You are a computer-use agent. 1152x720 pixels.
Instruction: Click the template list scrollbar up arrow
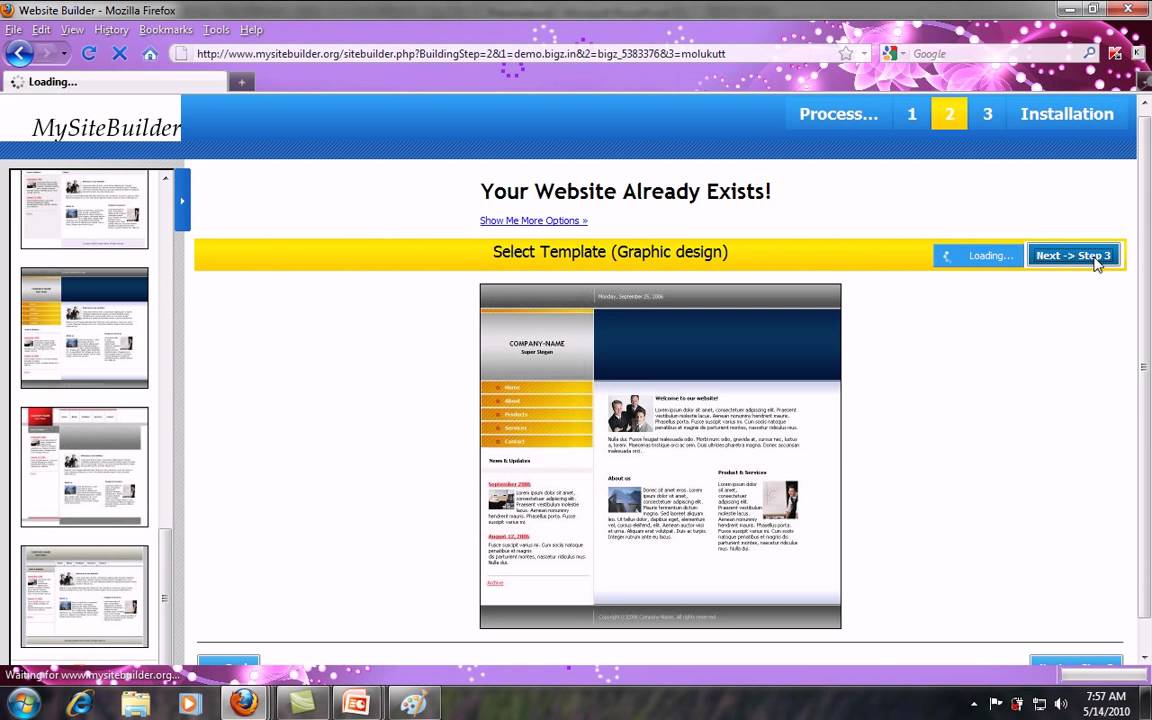165,178
